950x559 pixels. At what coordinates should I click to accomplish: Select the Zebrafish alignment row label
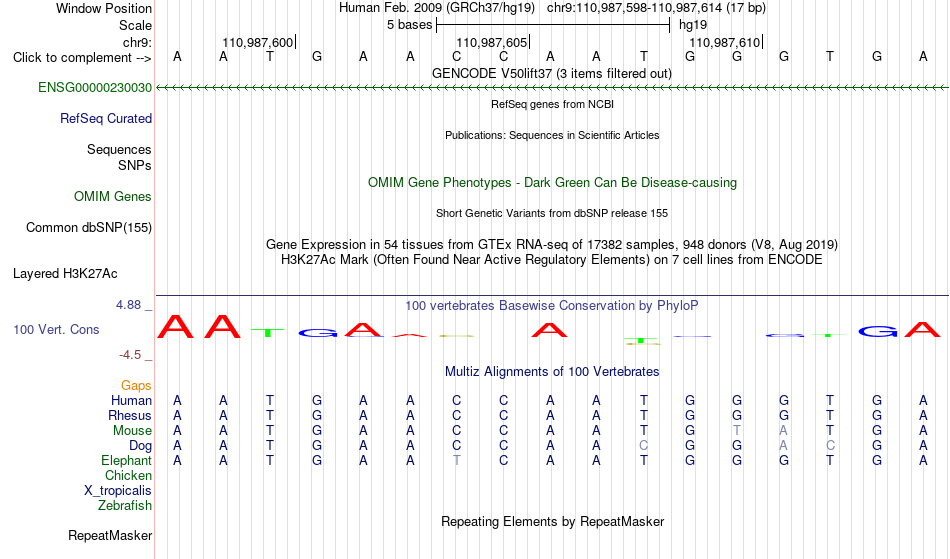125,506
